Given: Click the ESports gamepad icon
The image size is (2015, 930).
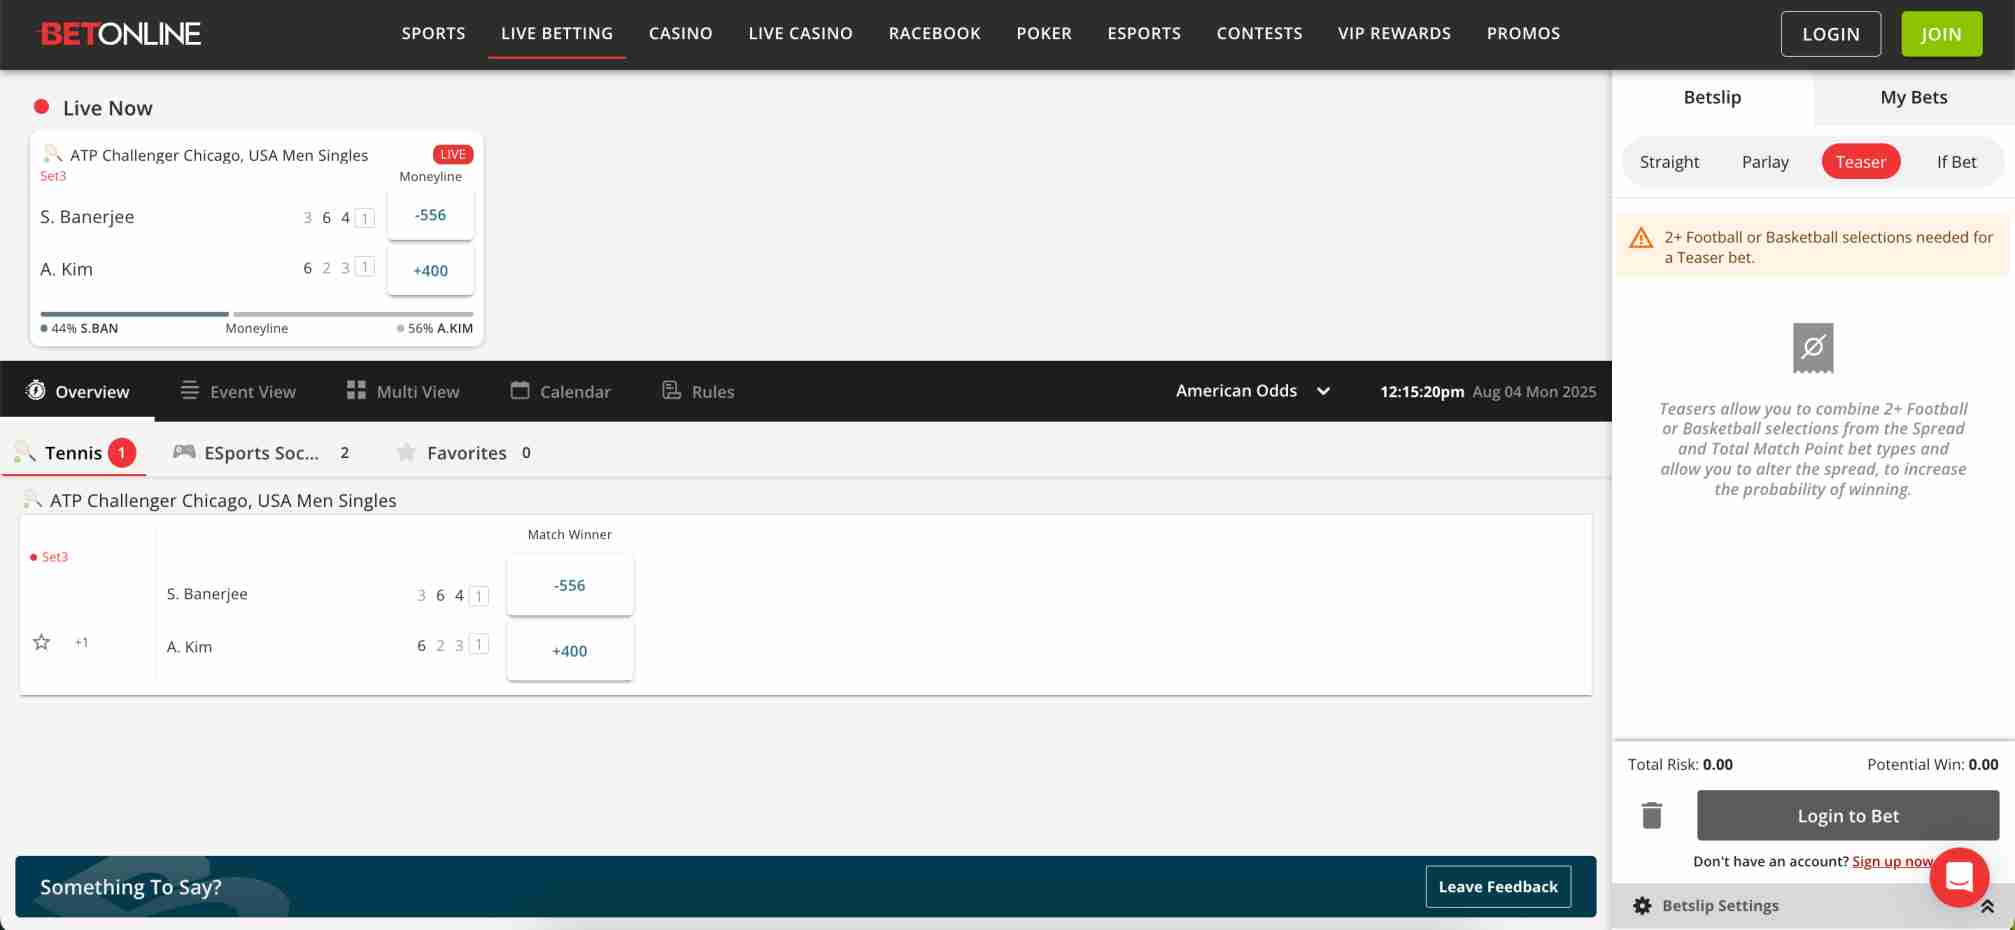Looking at the screenshot, I should (x=184, y=452).
